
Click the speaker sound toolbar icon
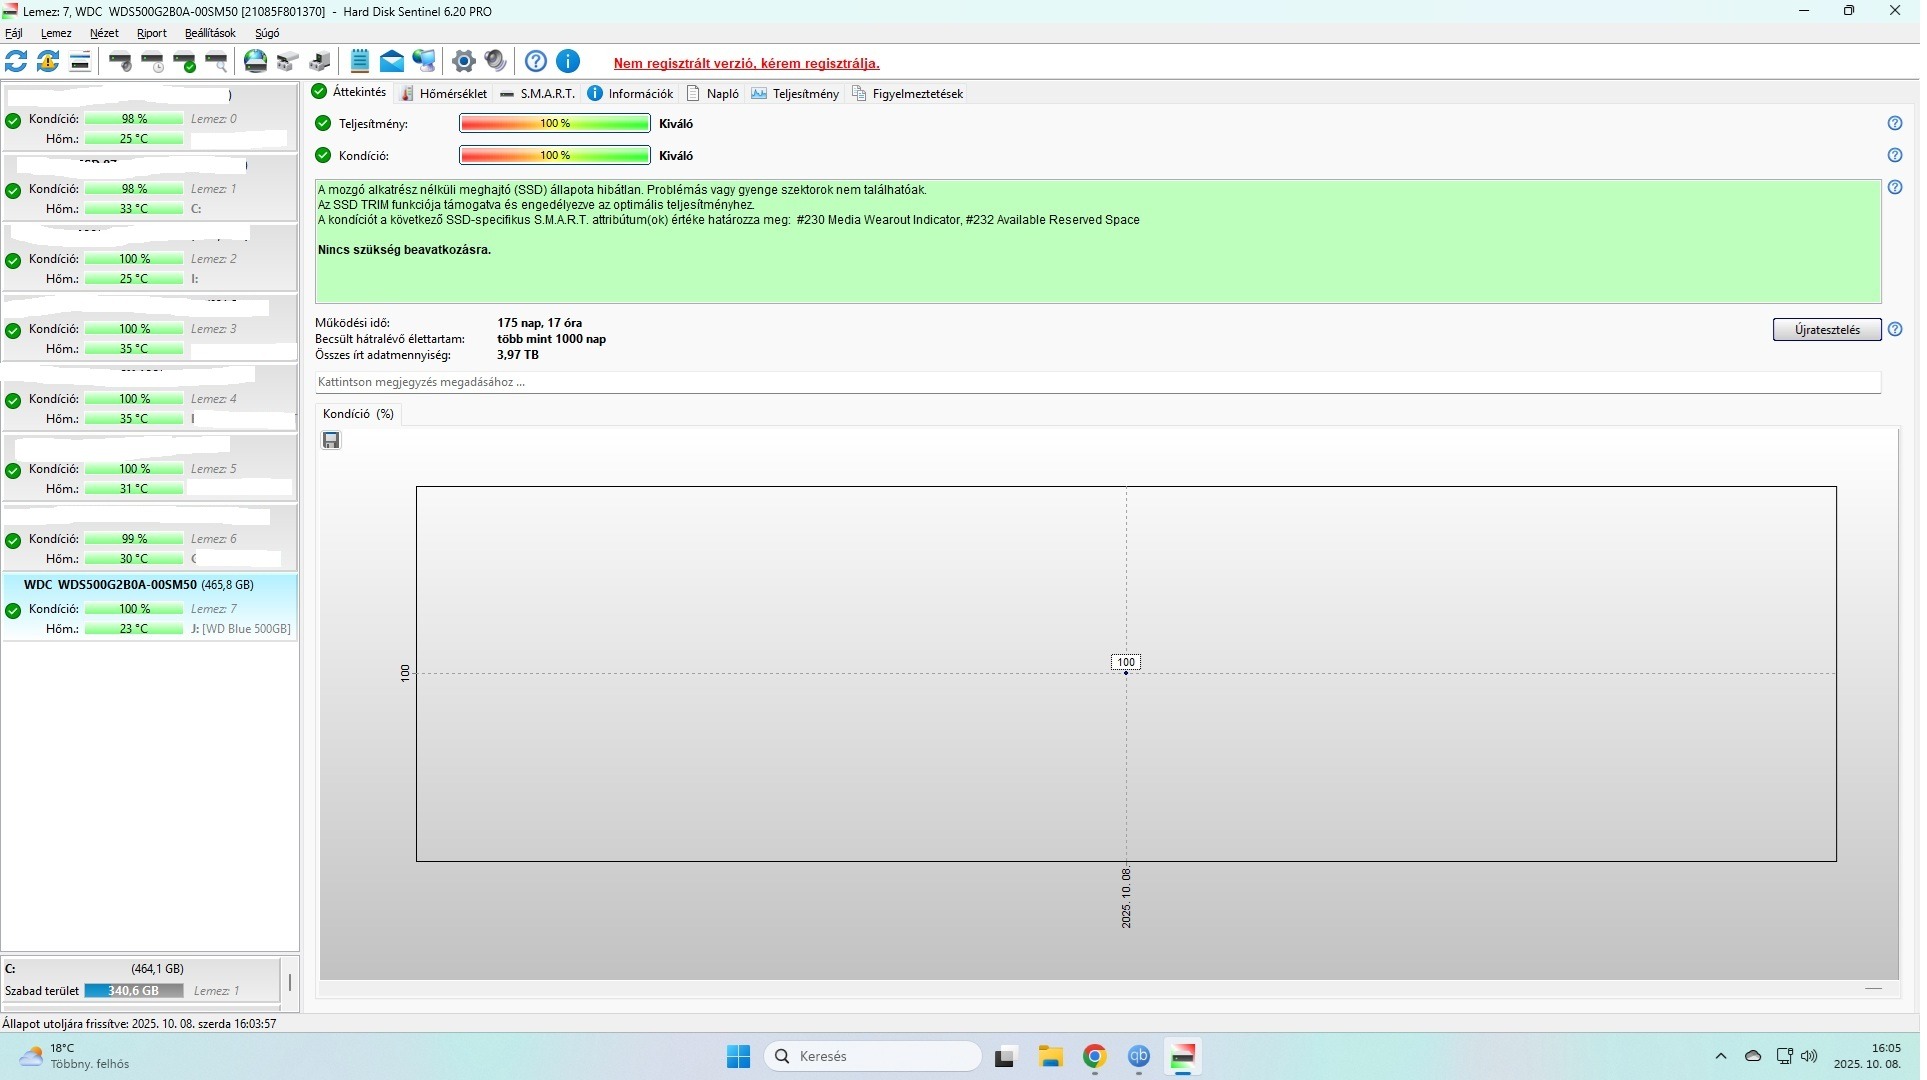click(x=495, y=62)
